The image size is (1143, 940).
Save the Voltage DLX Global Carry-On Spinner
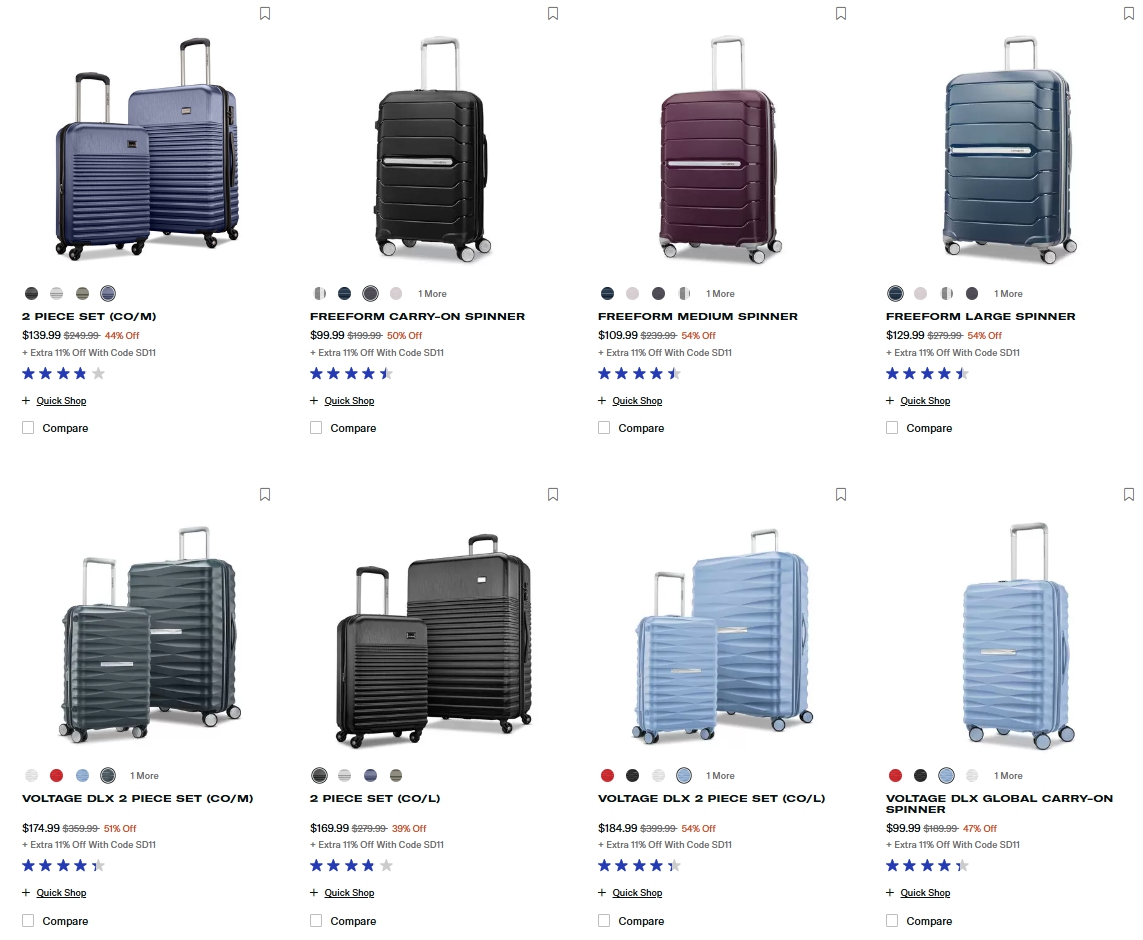pos(1128,494)
